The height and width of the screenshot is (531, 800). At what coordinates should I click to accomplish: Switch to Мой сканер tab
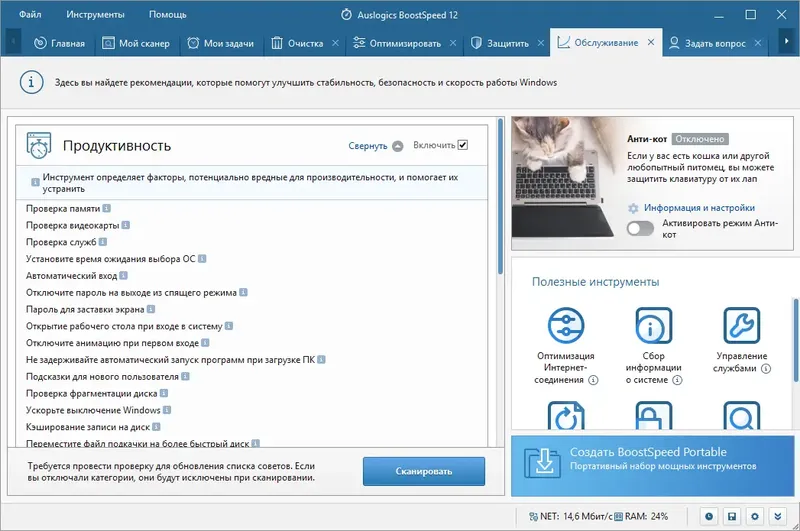[x=136, y=43]
